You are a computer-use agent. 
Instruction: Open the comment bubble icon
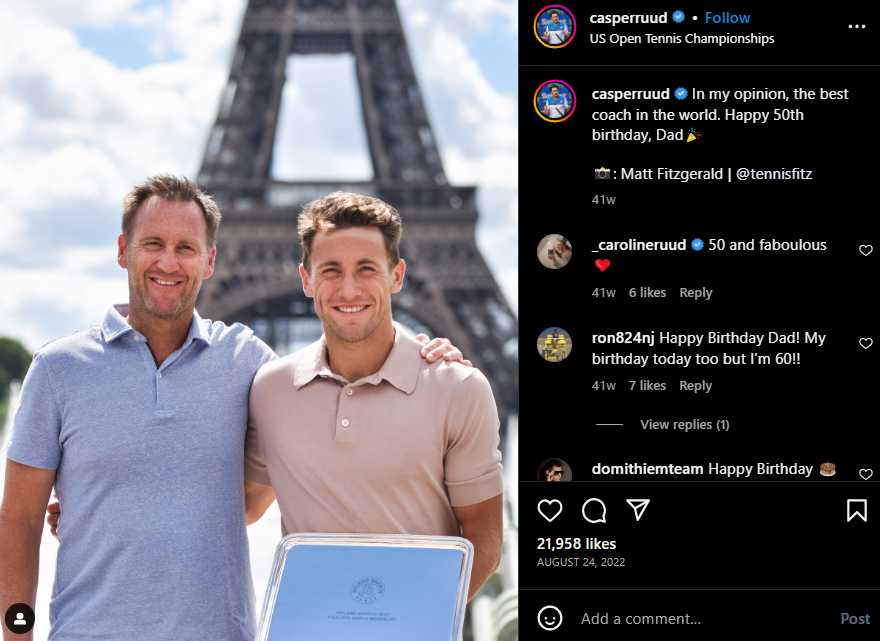[594, 510]
